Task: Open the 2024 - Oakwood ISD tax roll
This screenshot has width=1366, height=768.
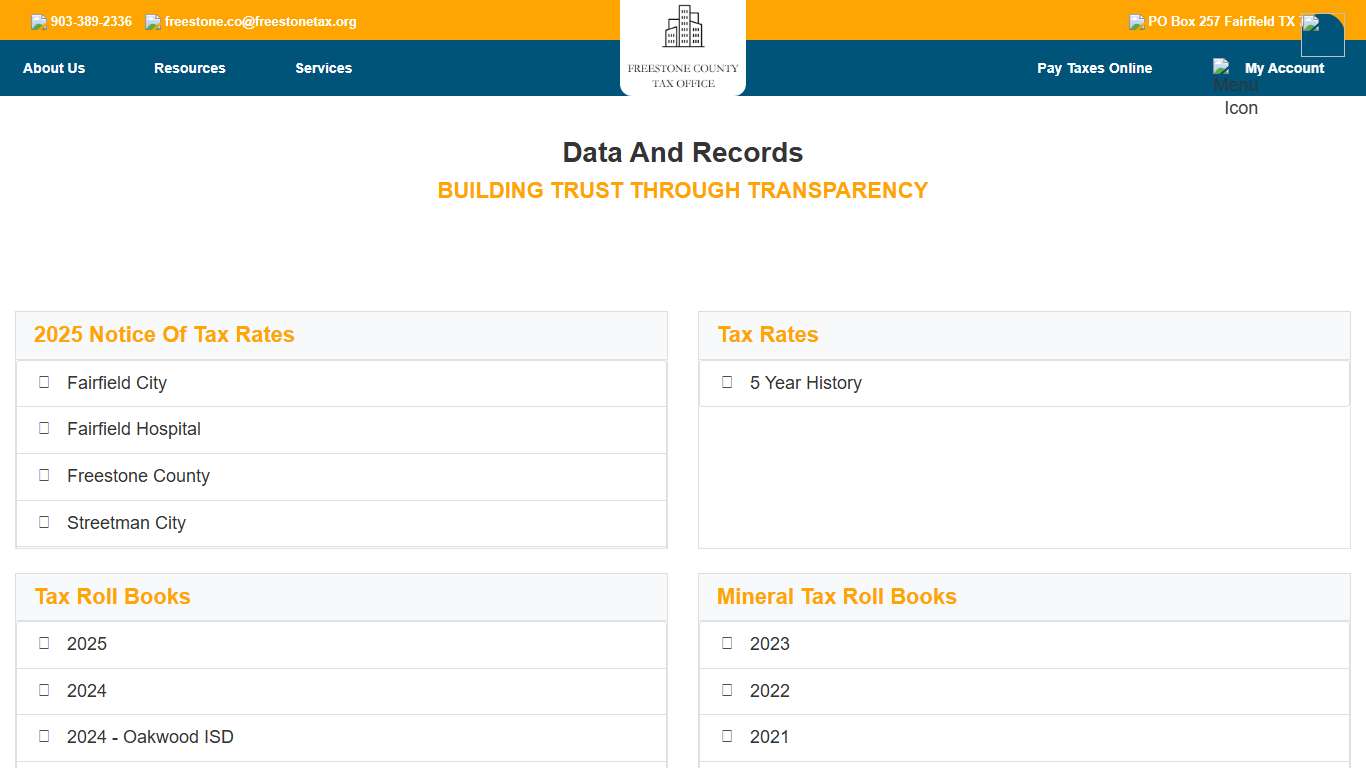Action: 150,737
